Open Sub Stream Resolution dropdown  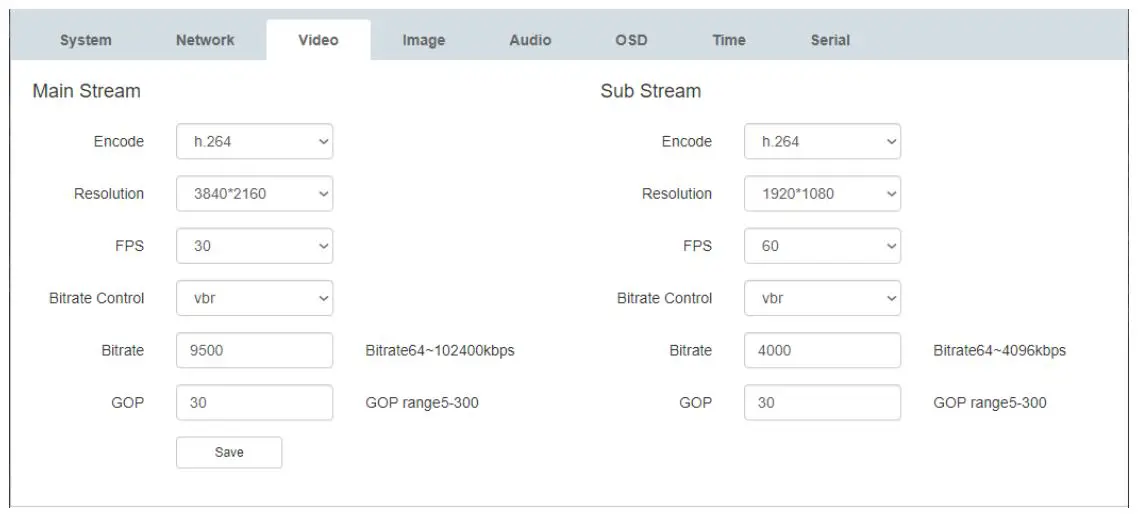[x=822, y=194]
